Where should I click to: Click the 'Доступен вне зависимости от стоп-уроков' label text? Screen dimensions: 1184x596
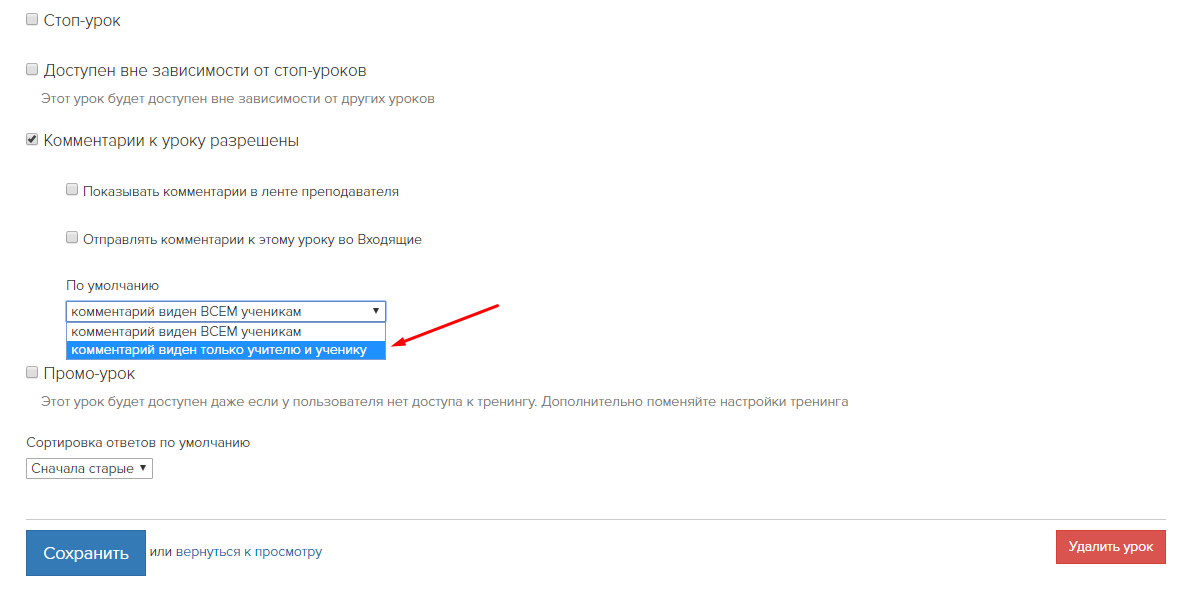[x=205, y=71]
